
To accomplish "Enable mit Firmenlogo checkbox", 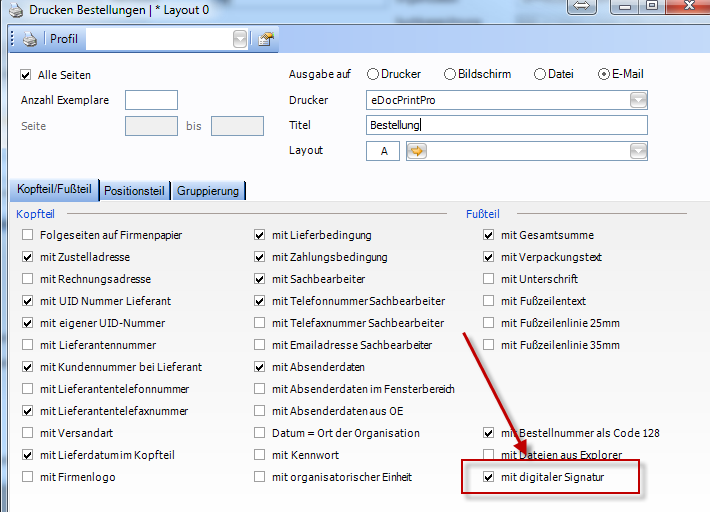I will pyautogui.click(x=27, y=477).
